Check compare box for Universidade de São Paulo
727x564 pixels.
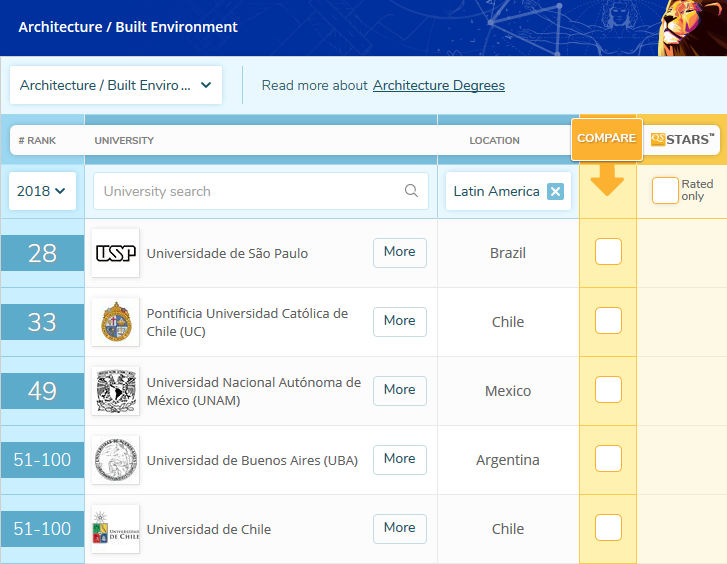pyautogui.click(x=608, y=252)
